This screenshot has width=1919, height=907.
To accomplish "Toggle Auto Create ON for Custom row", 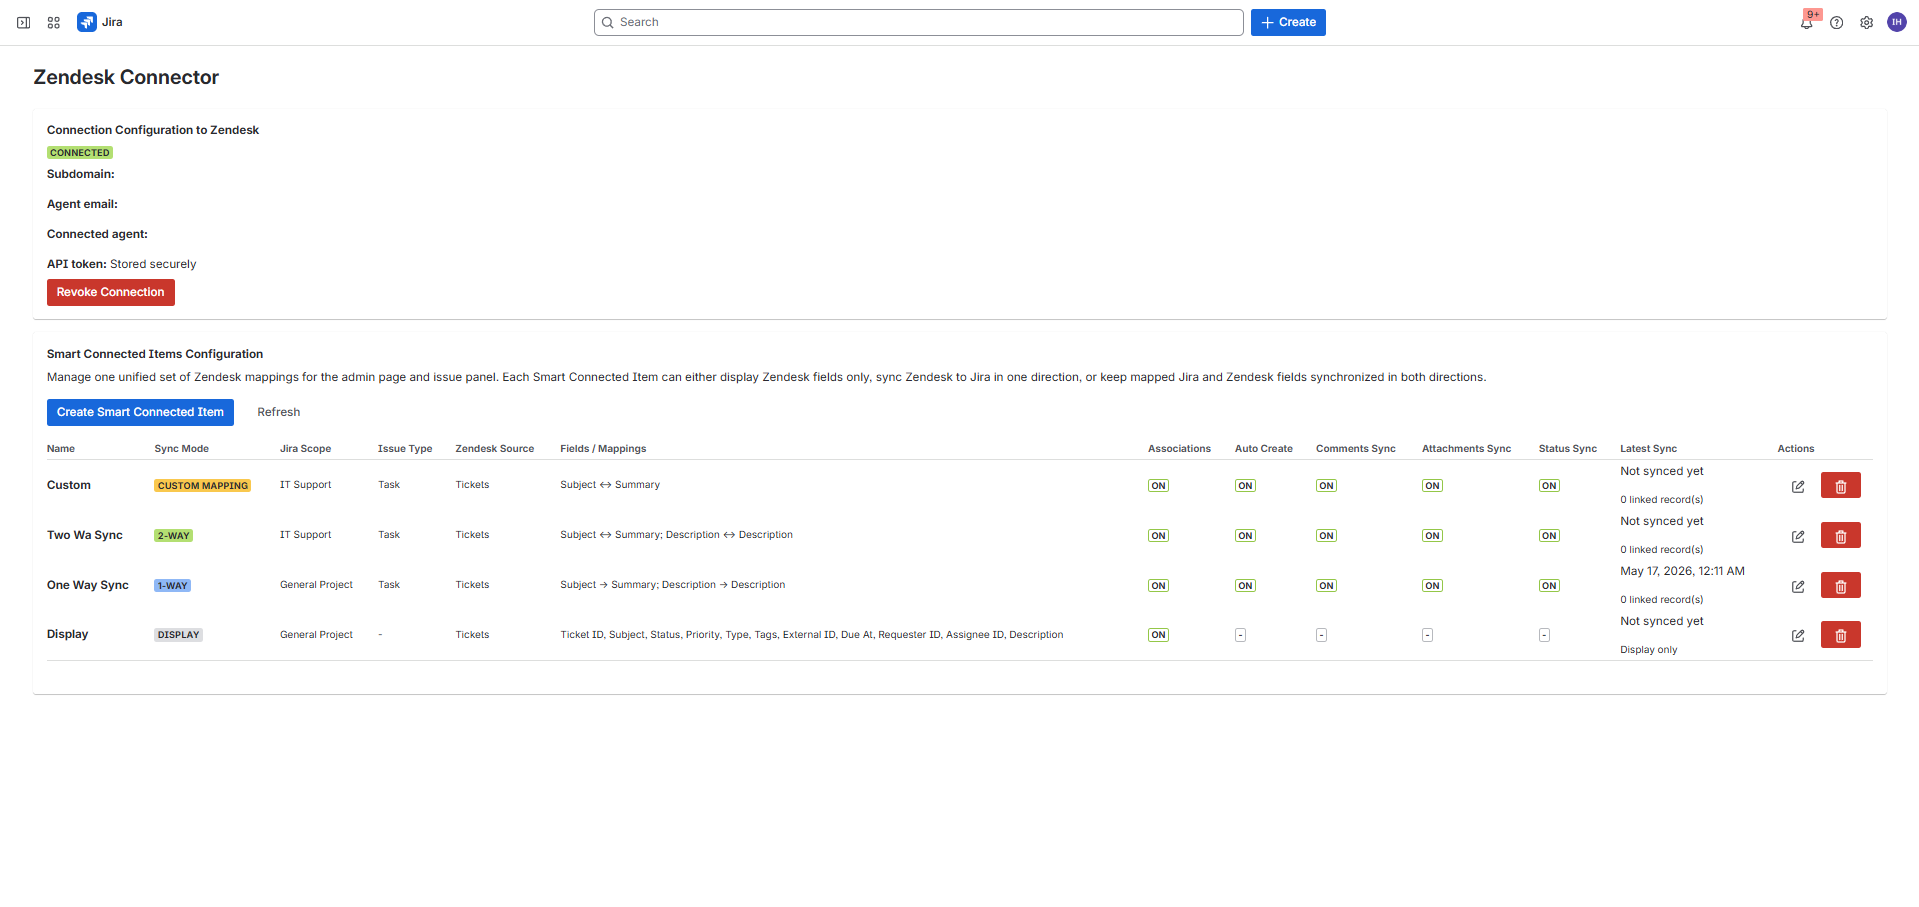I will 1245,486.
